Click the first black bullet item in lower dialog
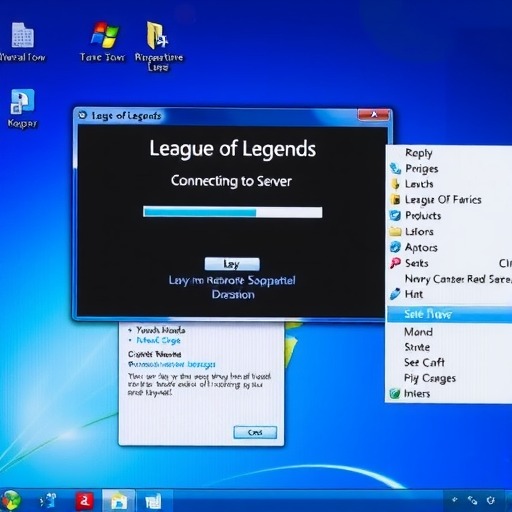 point(161,330)
